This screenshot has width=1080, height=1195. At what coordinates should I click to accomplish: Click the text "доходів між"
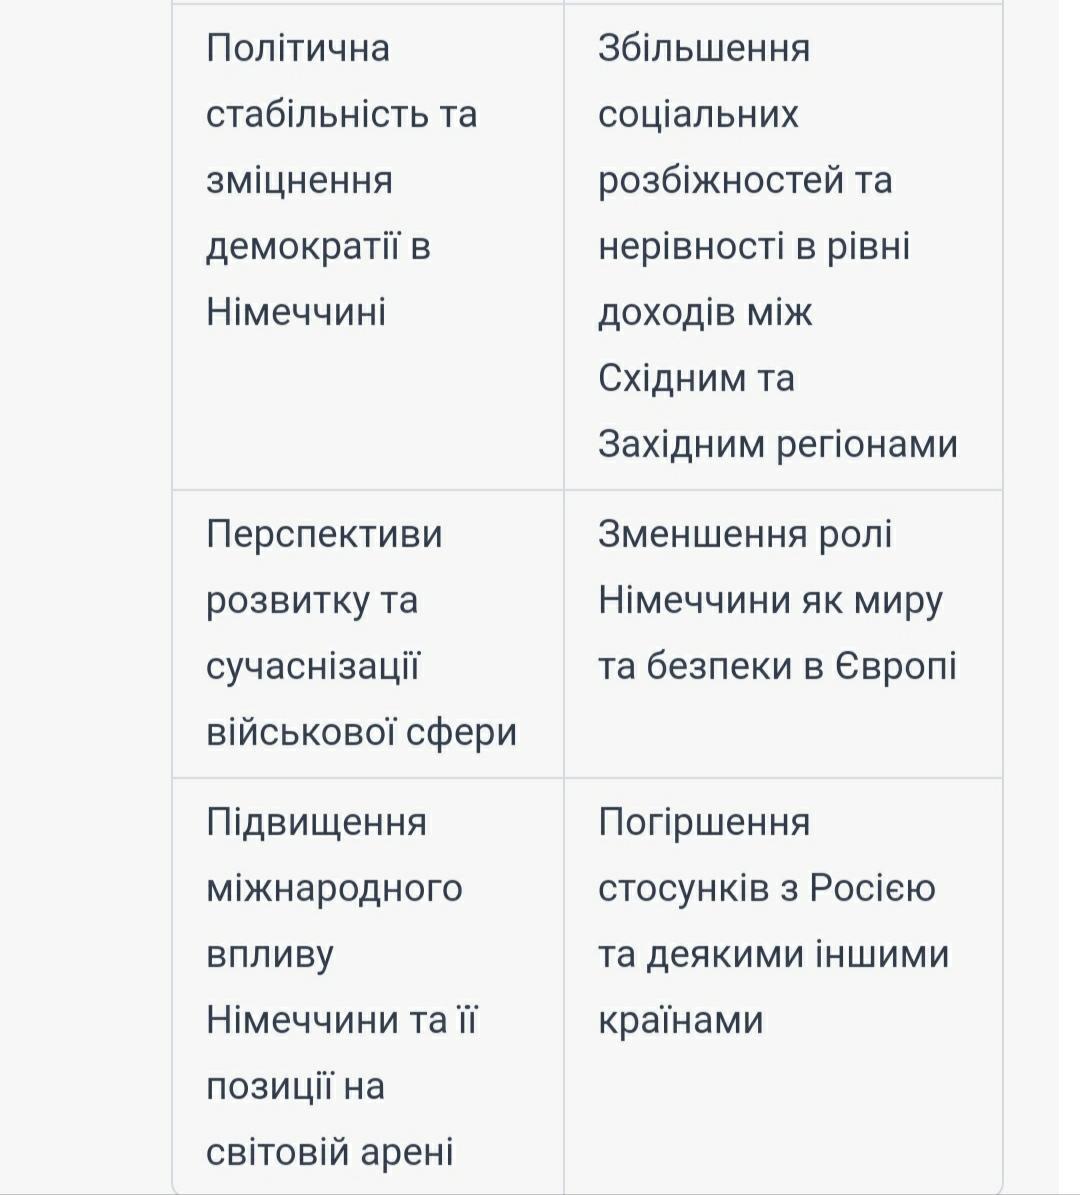tap(705, 312)
